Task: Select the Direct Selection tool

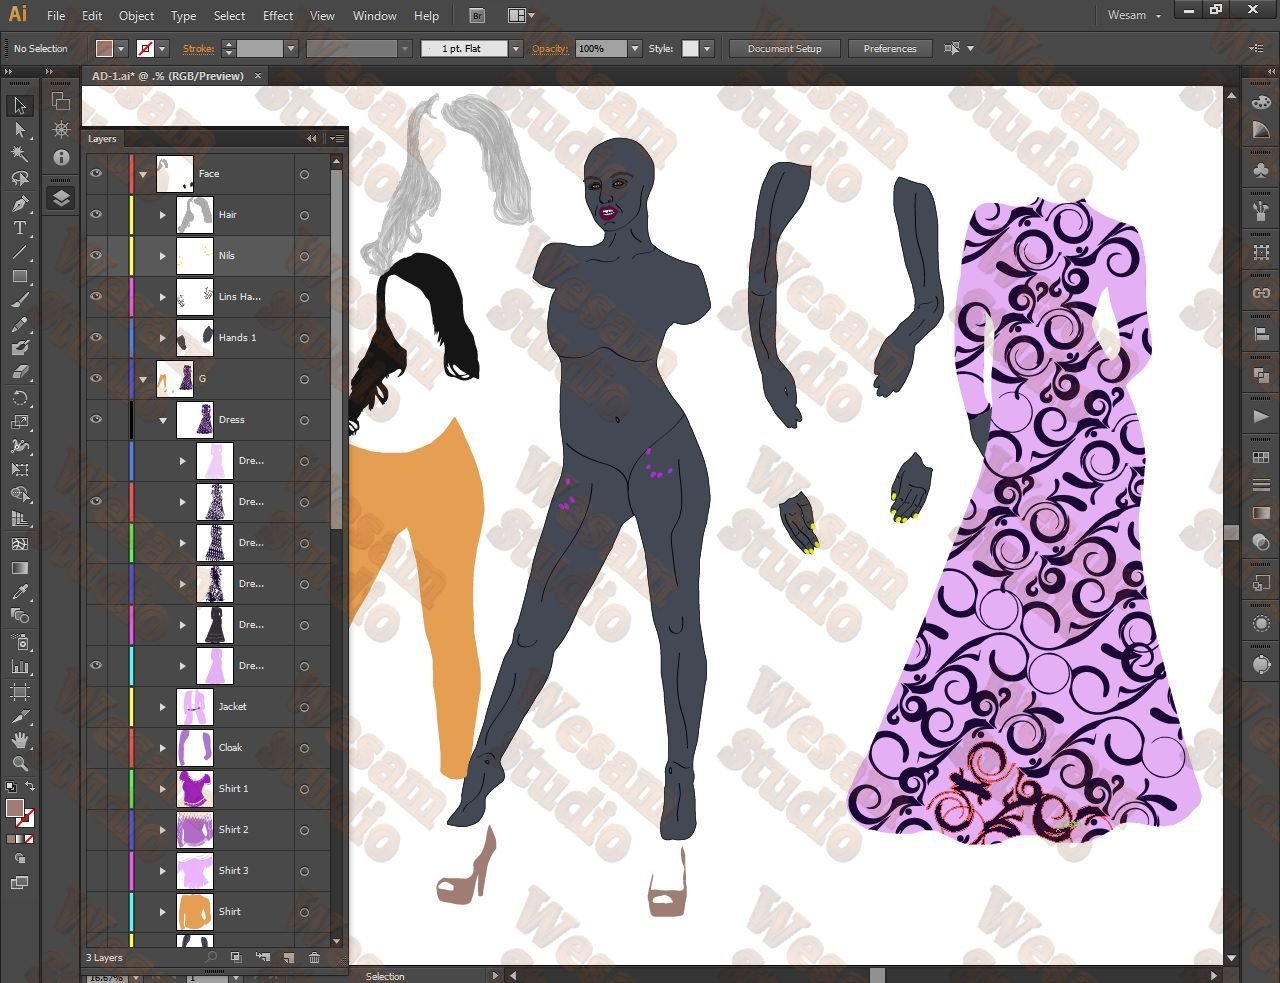Action: click(x=19, y=130)
